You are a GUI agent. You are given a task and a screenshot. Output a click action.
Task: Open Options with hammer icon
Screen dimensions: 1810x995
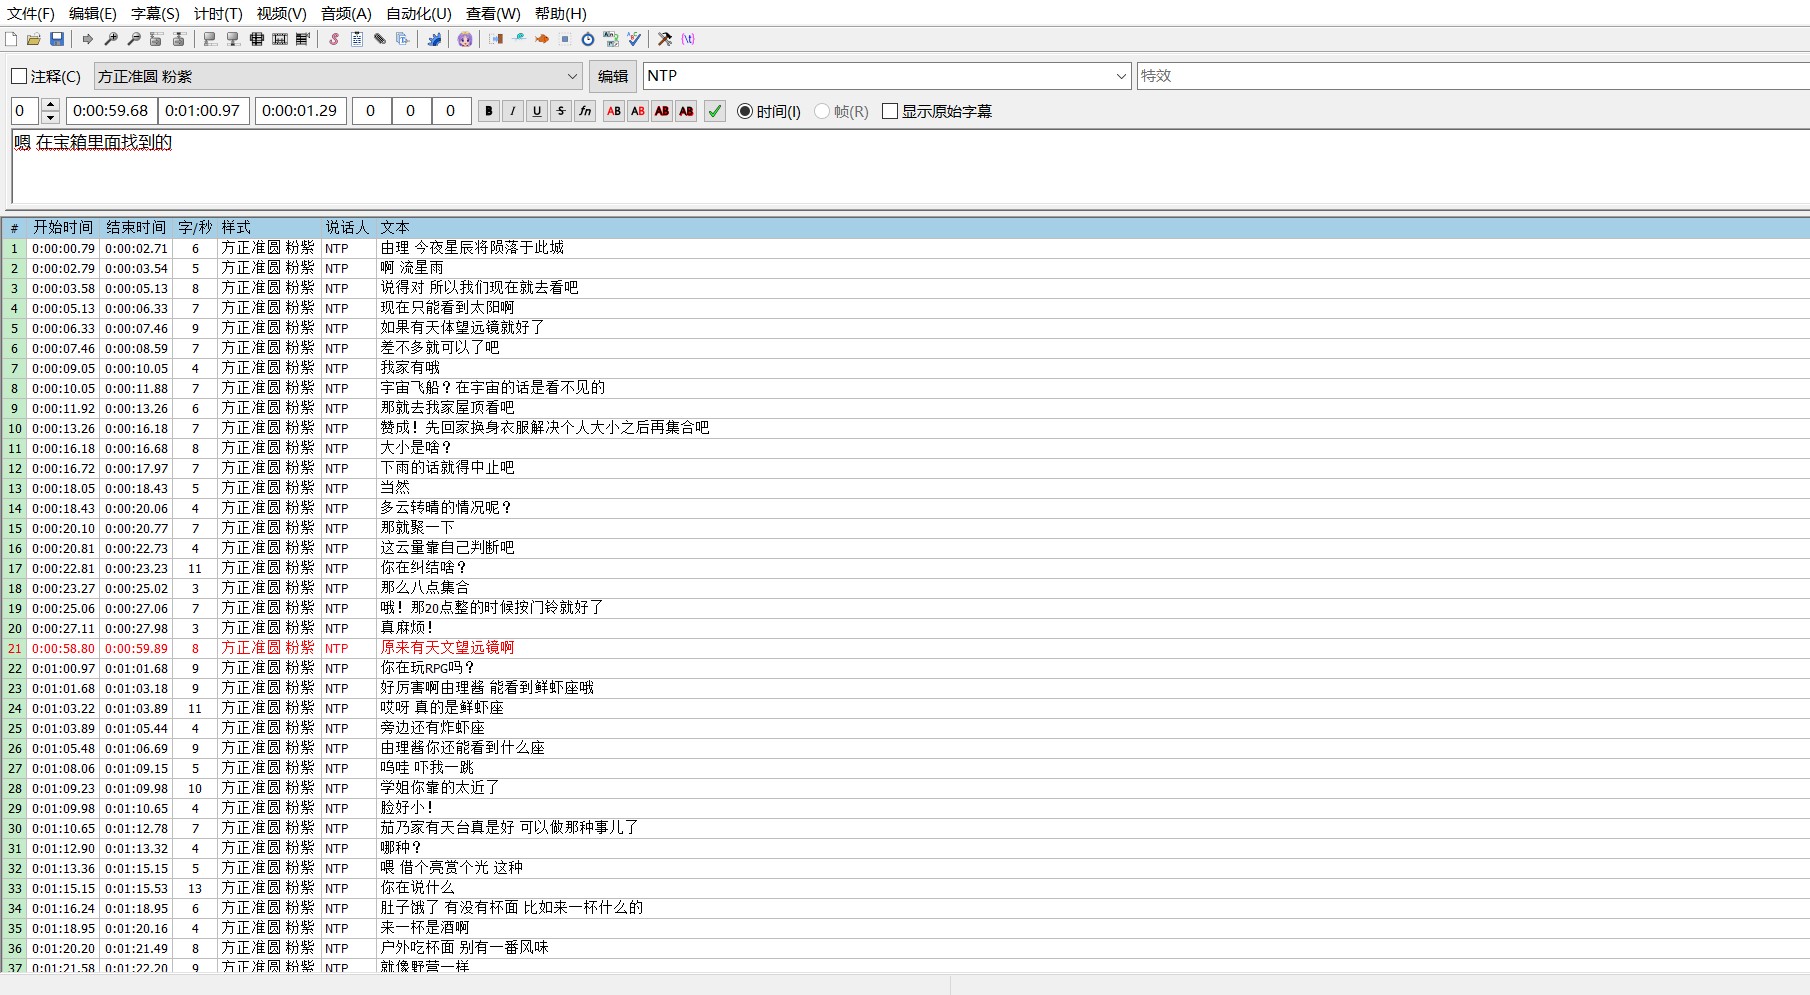(665, 39)
